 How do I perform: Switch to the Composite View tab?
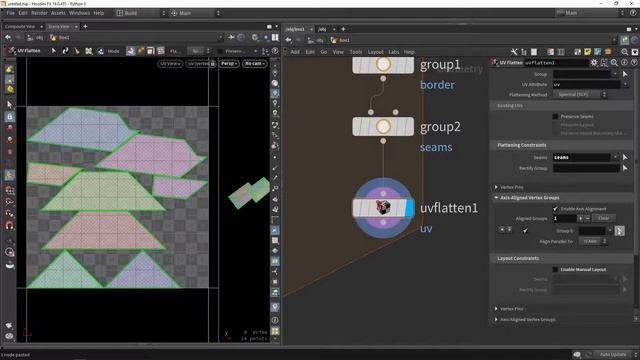(20, 27)
